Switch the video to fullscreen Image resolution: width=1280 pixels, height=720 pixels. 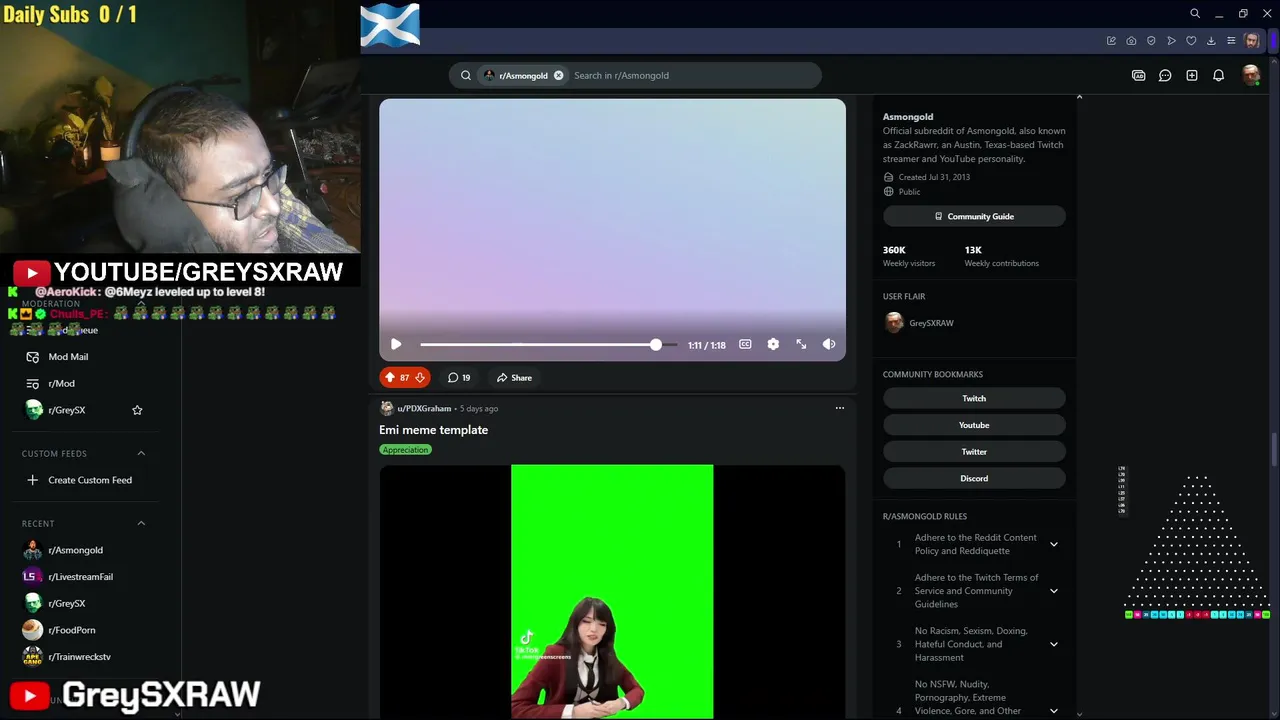coord(801,344)
